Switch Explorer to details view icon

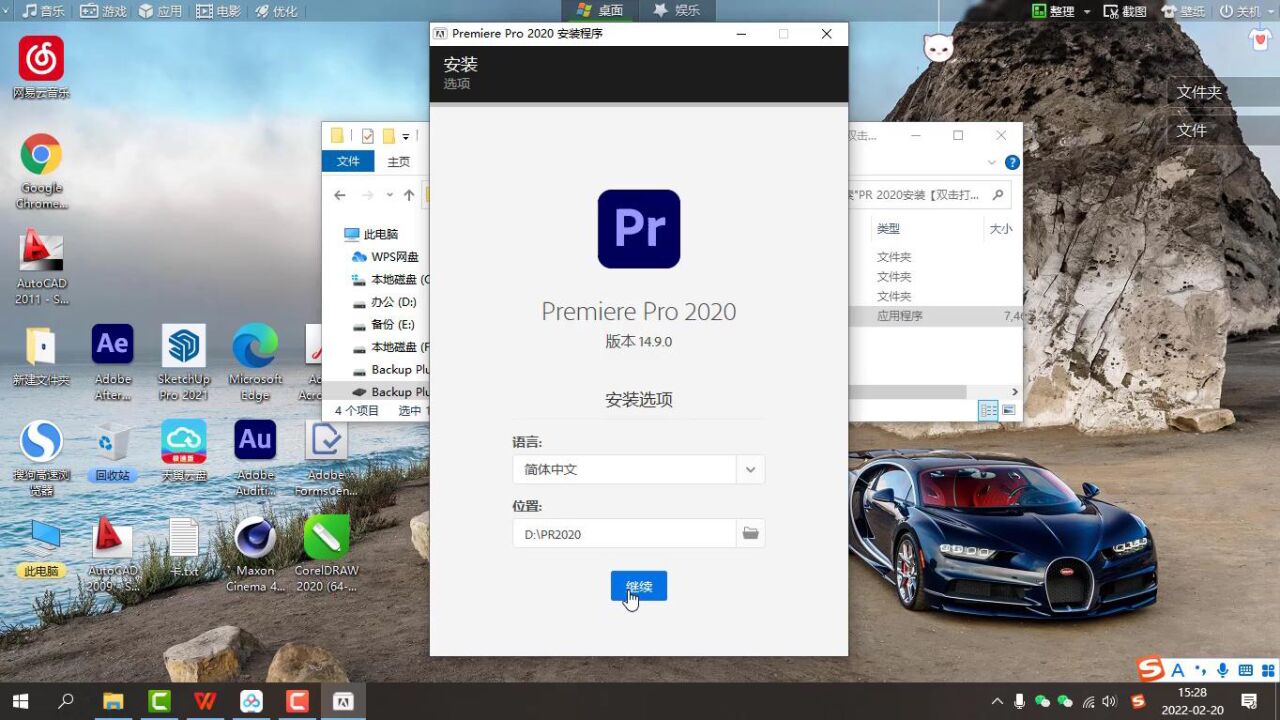tap(988, 410)
